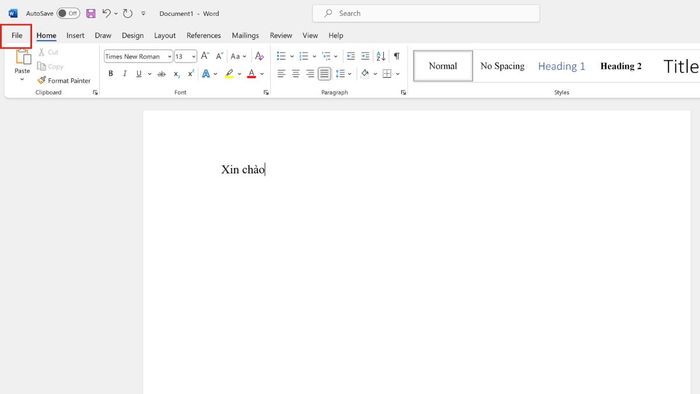This screenshot has width=700, height=394.
Task: Open the Font dialog launcher
Action: [266, 93]
